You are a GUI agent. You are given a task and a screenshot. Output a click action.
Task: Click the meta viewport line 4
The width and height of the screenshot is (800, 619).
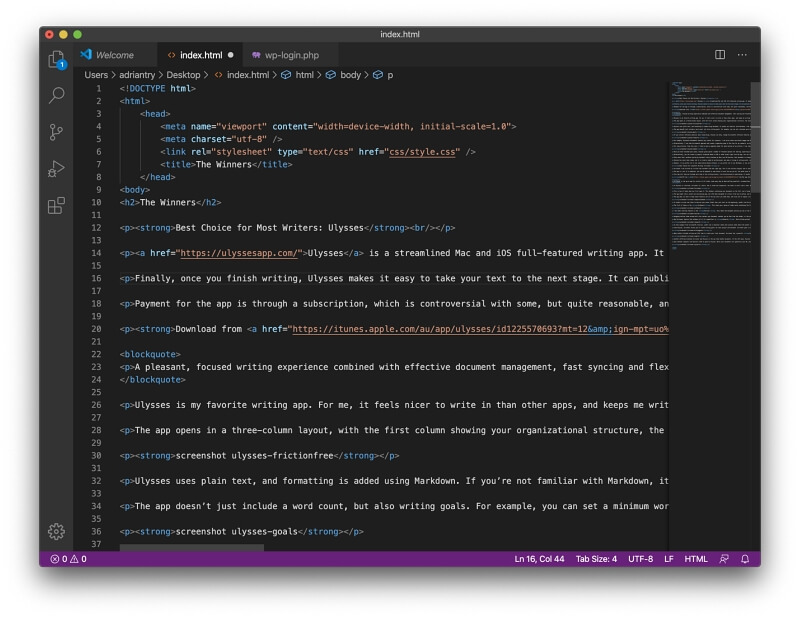(338, 127)
